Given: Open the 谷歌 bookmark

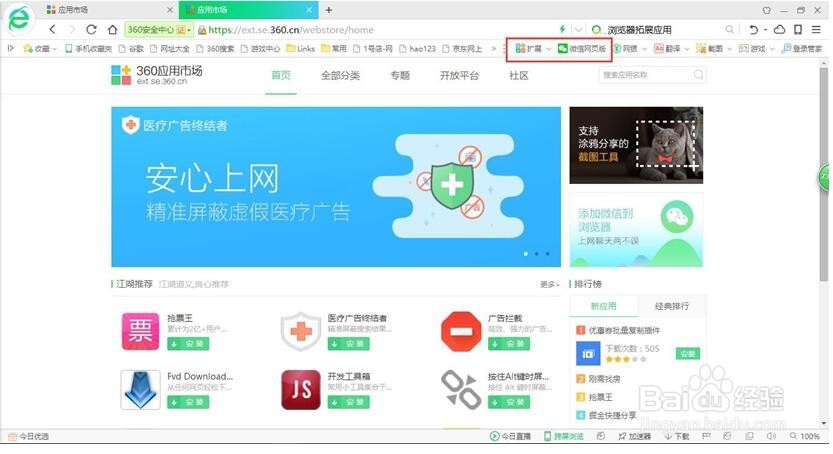Looking at the screenshot, I should click(x=131, y=48).
